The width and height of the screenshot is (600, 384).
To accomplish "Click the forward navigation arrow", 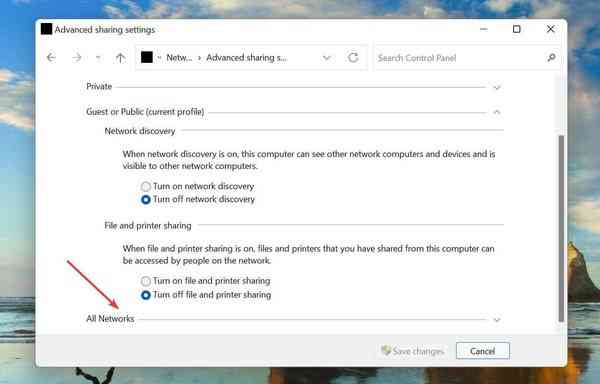I will pyautogui.click(x=77, y=58).
